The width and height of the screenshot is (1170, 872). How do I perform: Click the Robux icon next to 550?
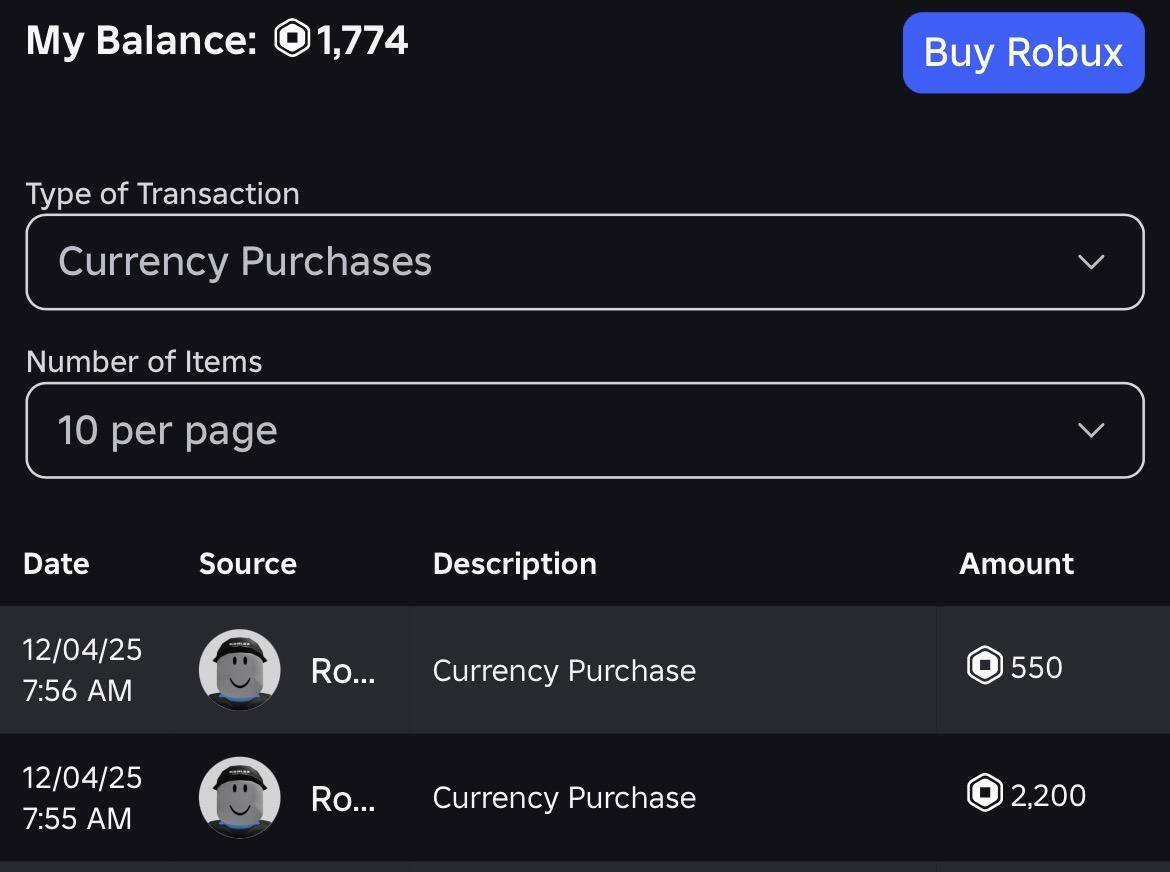click(985, 666)
